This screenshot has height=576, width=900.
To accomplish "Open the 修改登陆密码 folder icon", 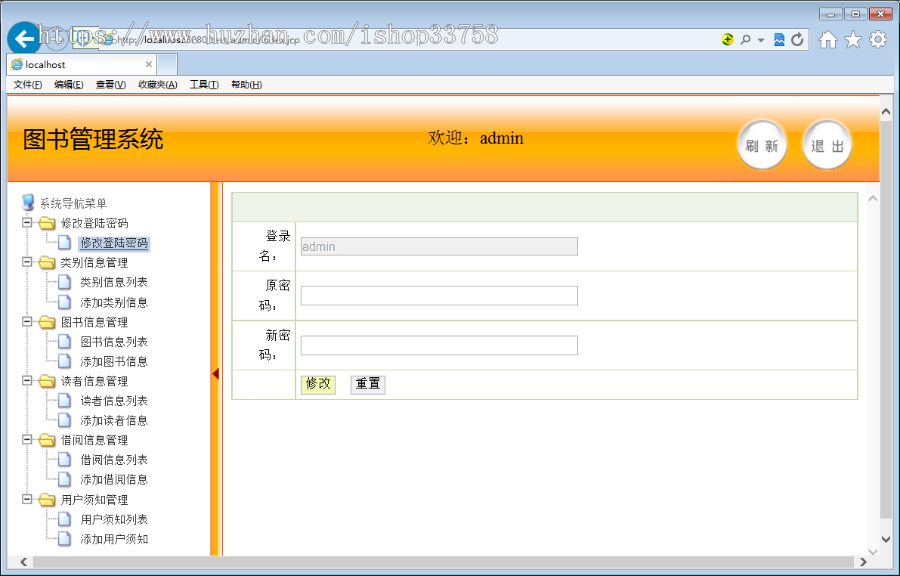I will [x=47, y=223].
